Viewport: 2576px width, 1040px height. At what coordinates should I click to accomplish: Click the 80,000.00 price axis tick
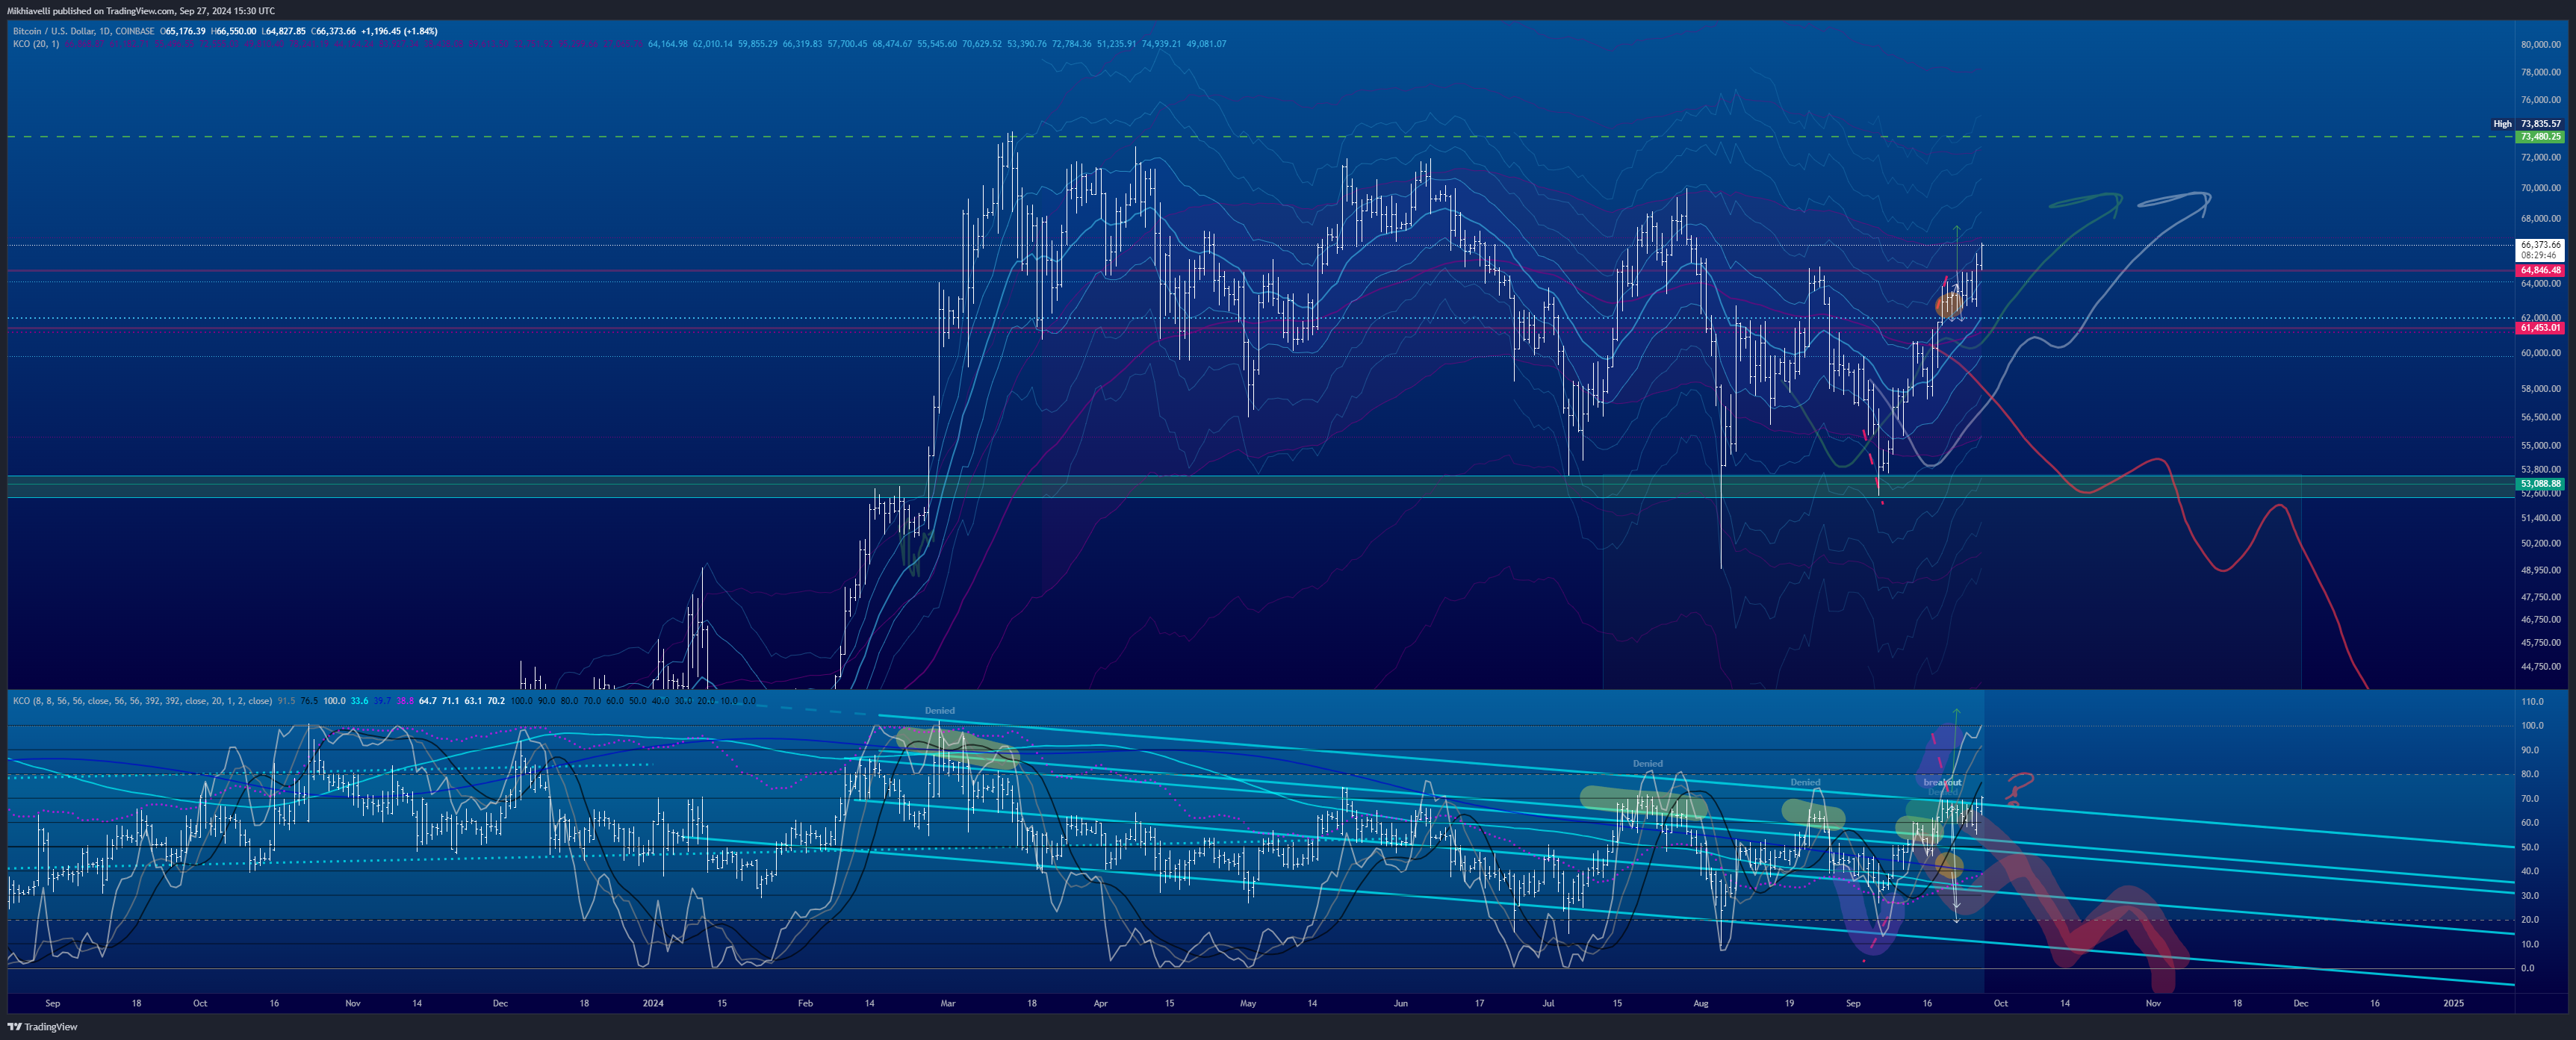click(2541, 44)
